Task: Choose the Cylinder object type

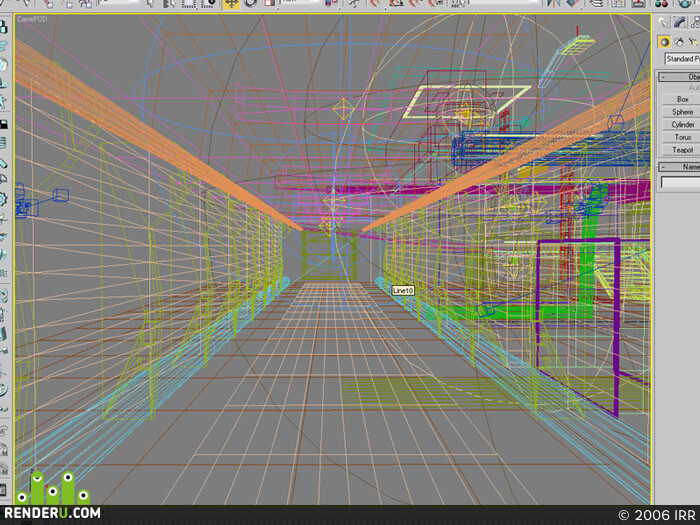Action: pyautogui.click(x=682, y=125)
